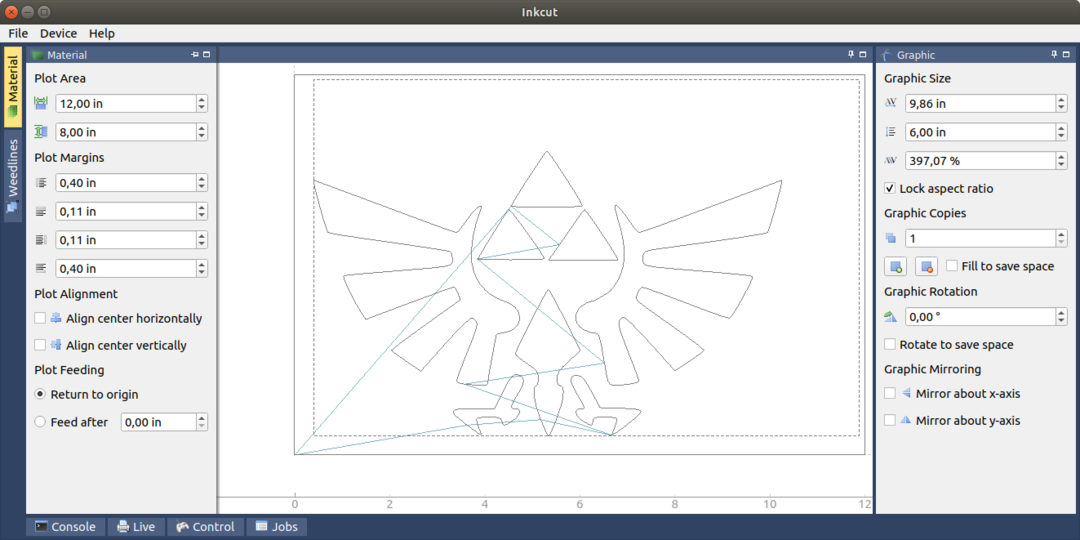Adjust Graphic Copies spinner arrows
This screenshot has width=1080, height=540.
[x=1061, y=238]
